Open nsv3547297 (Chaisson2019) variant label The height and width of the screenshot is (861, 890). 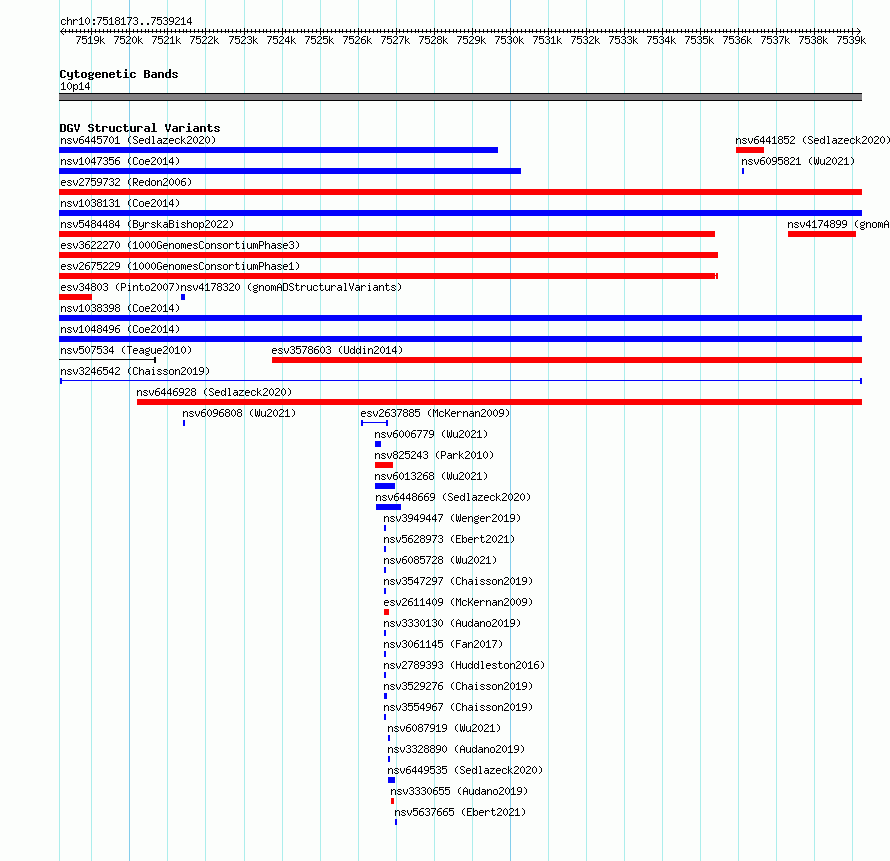(x=458, y=581)
